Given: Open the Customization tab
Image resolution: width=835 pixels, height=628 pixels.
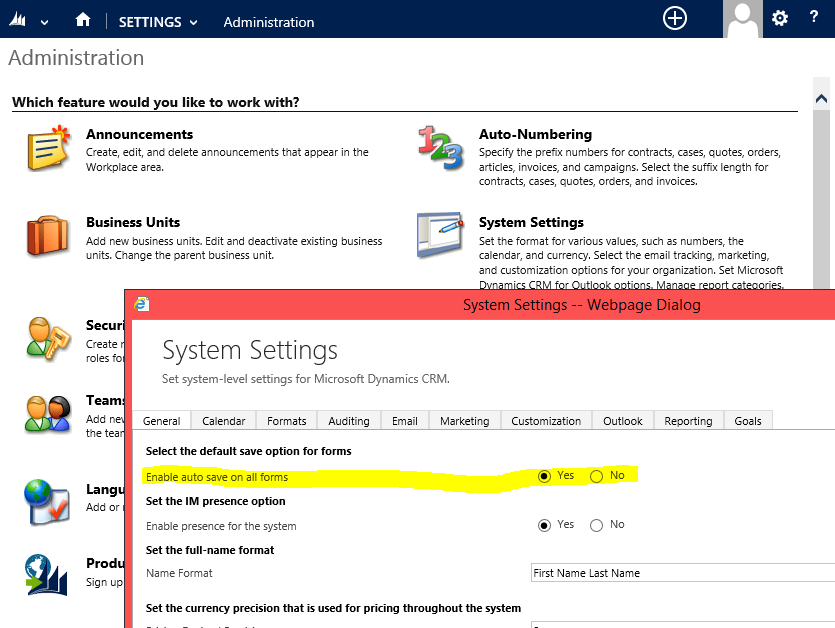Looking at the screenshot, I should tap(546, 421).
